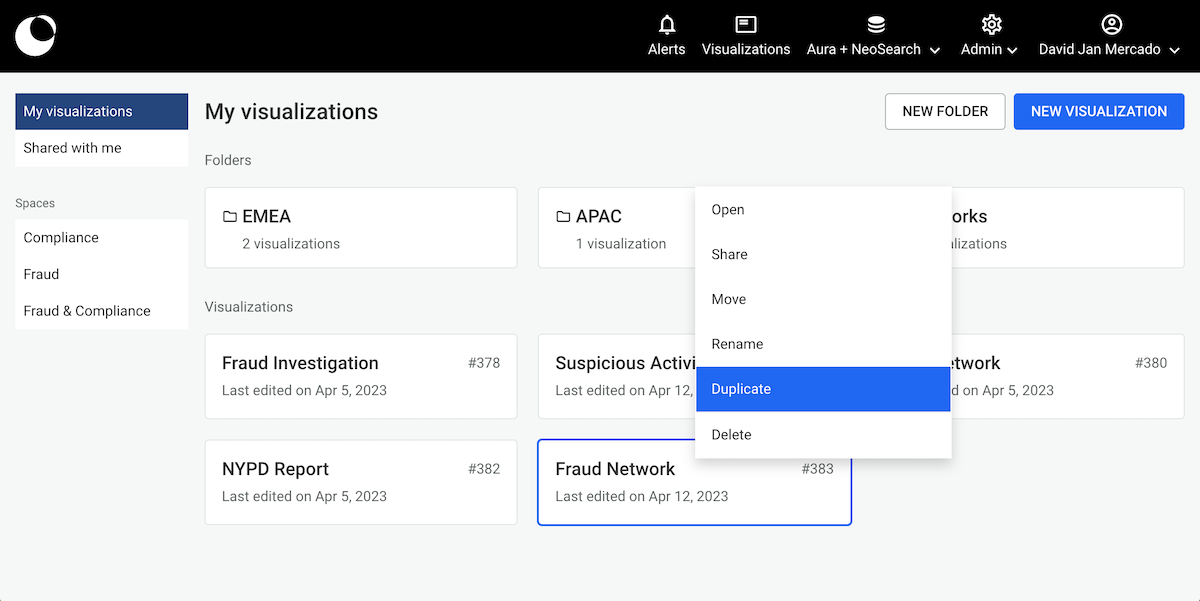Select Duplicate from the context menu
Screen dimensions: 1200x601
[x=822, y=389]
